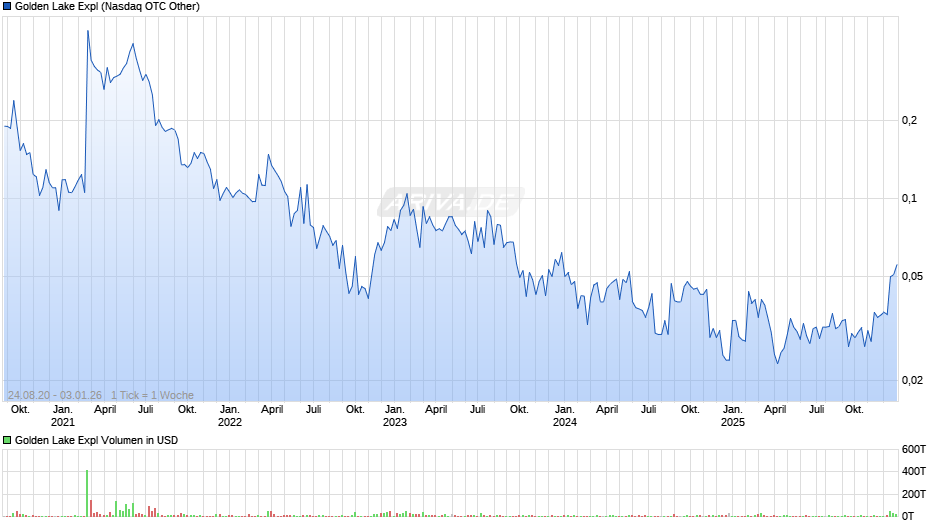Click the price peak in spring 2021
Image resolution: width=940 pixels, height=526 pixels.
point(88,31)
